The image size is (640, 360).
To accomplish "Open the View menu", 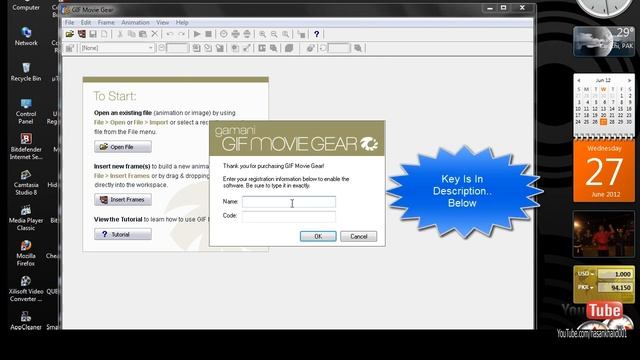I will [162, 22].
